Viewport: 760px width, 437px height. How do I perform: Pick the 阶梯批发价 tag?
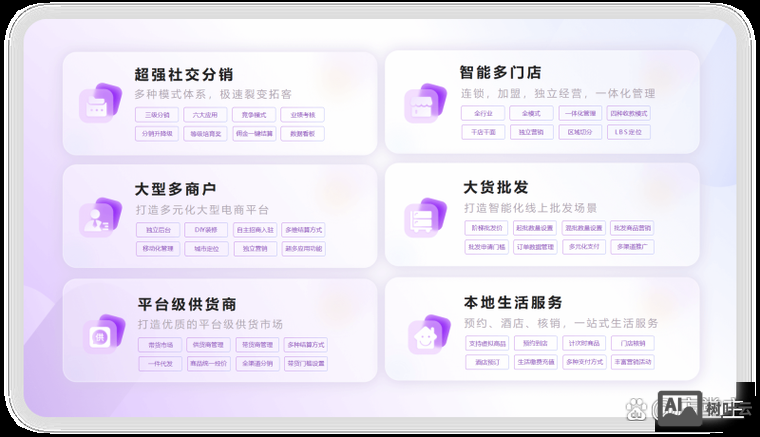487,228
